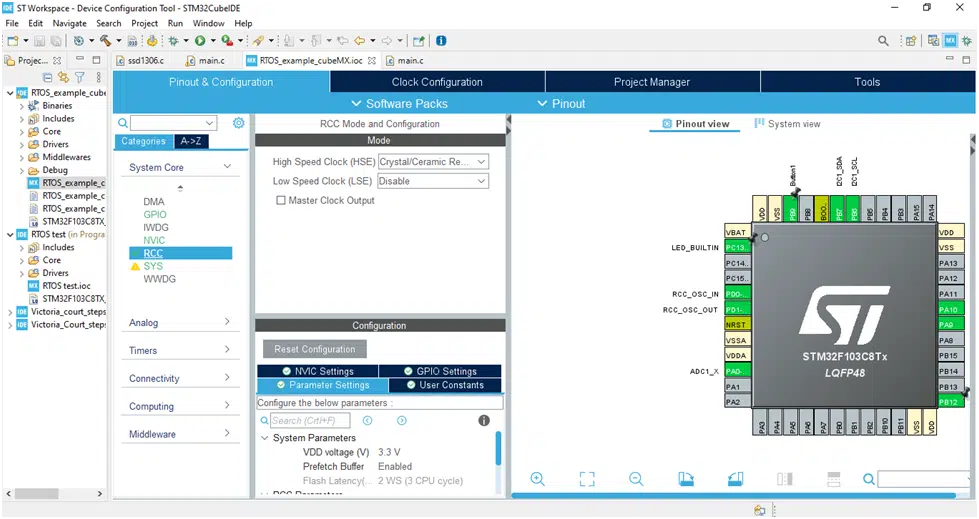Collapse the System Core category
Viewport: 979px width, 519px height.
point(227,167)
